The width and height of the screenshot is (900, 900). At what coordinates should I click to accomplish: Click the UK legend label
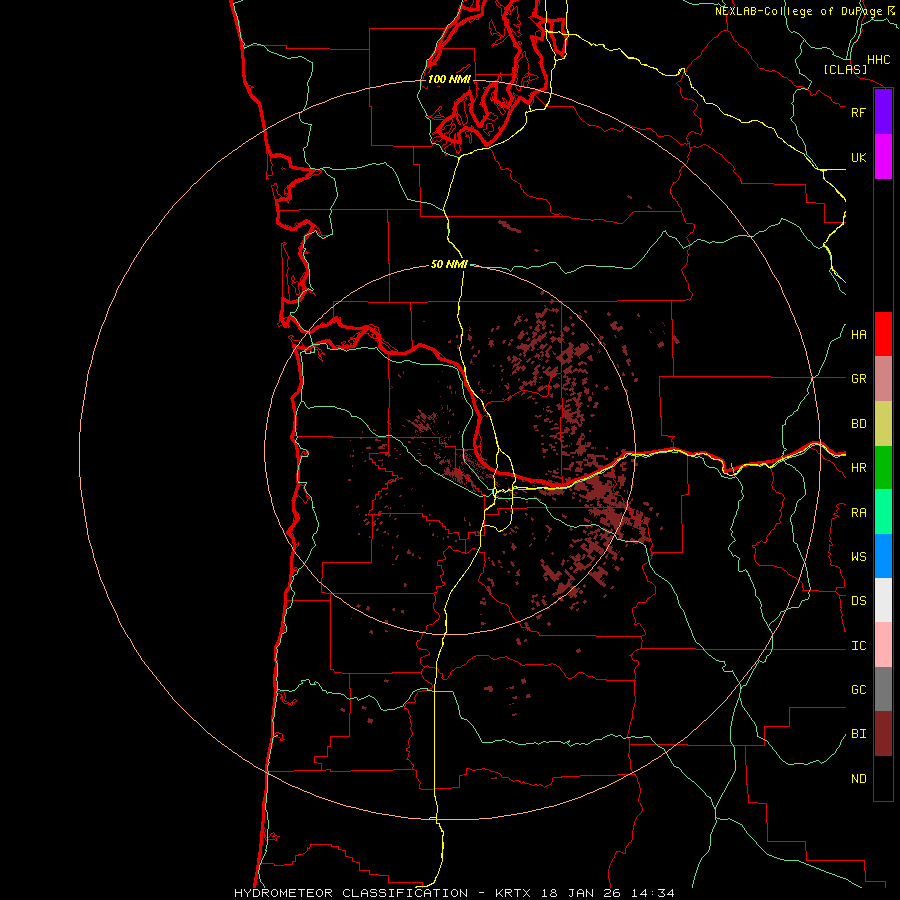(858, 157)
